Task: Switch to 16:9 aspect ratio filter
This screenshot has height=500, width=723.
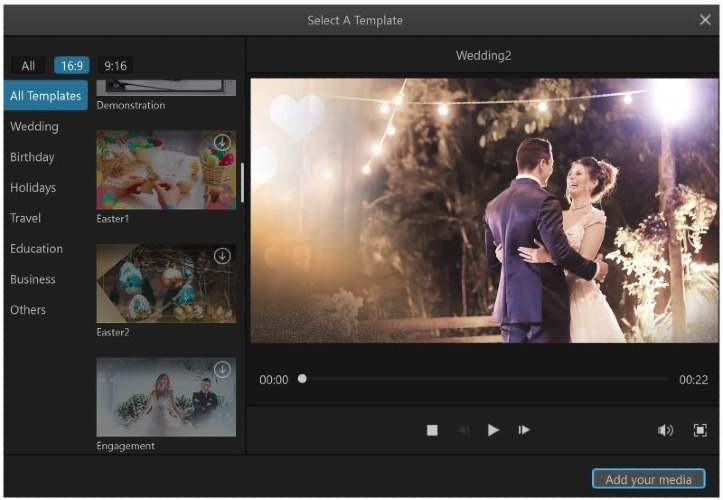Action: (x=72, y=66)
